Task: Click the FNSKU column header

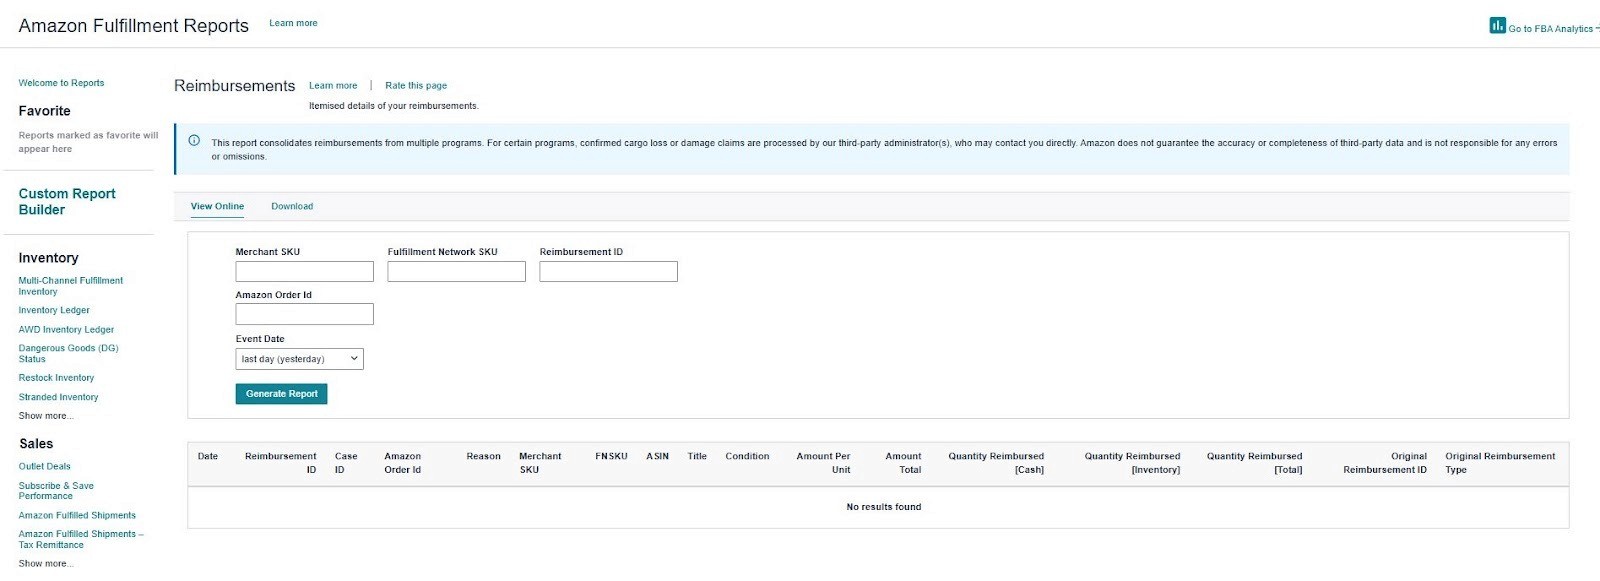Action: [612, 456]
